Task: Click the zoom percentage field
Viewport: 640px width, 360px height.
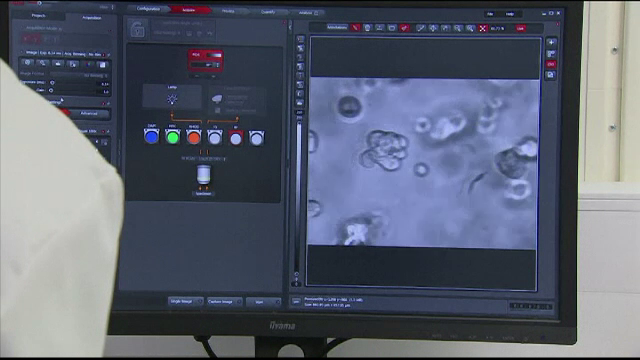Action: [498, 29]
